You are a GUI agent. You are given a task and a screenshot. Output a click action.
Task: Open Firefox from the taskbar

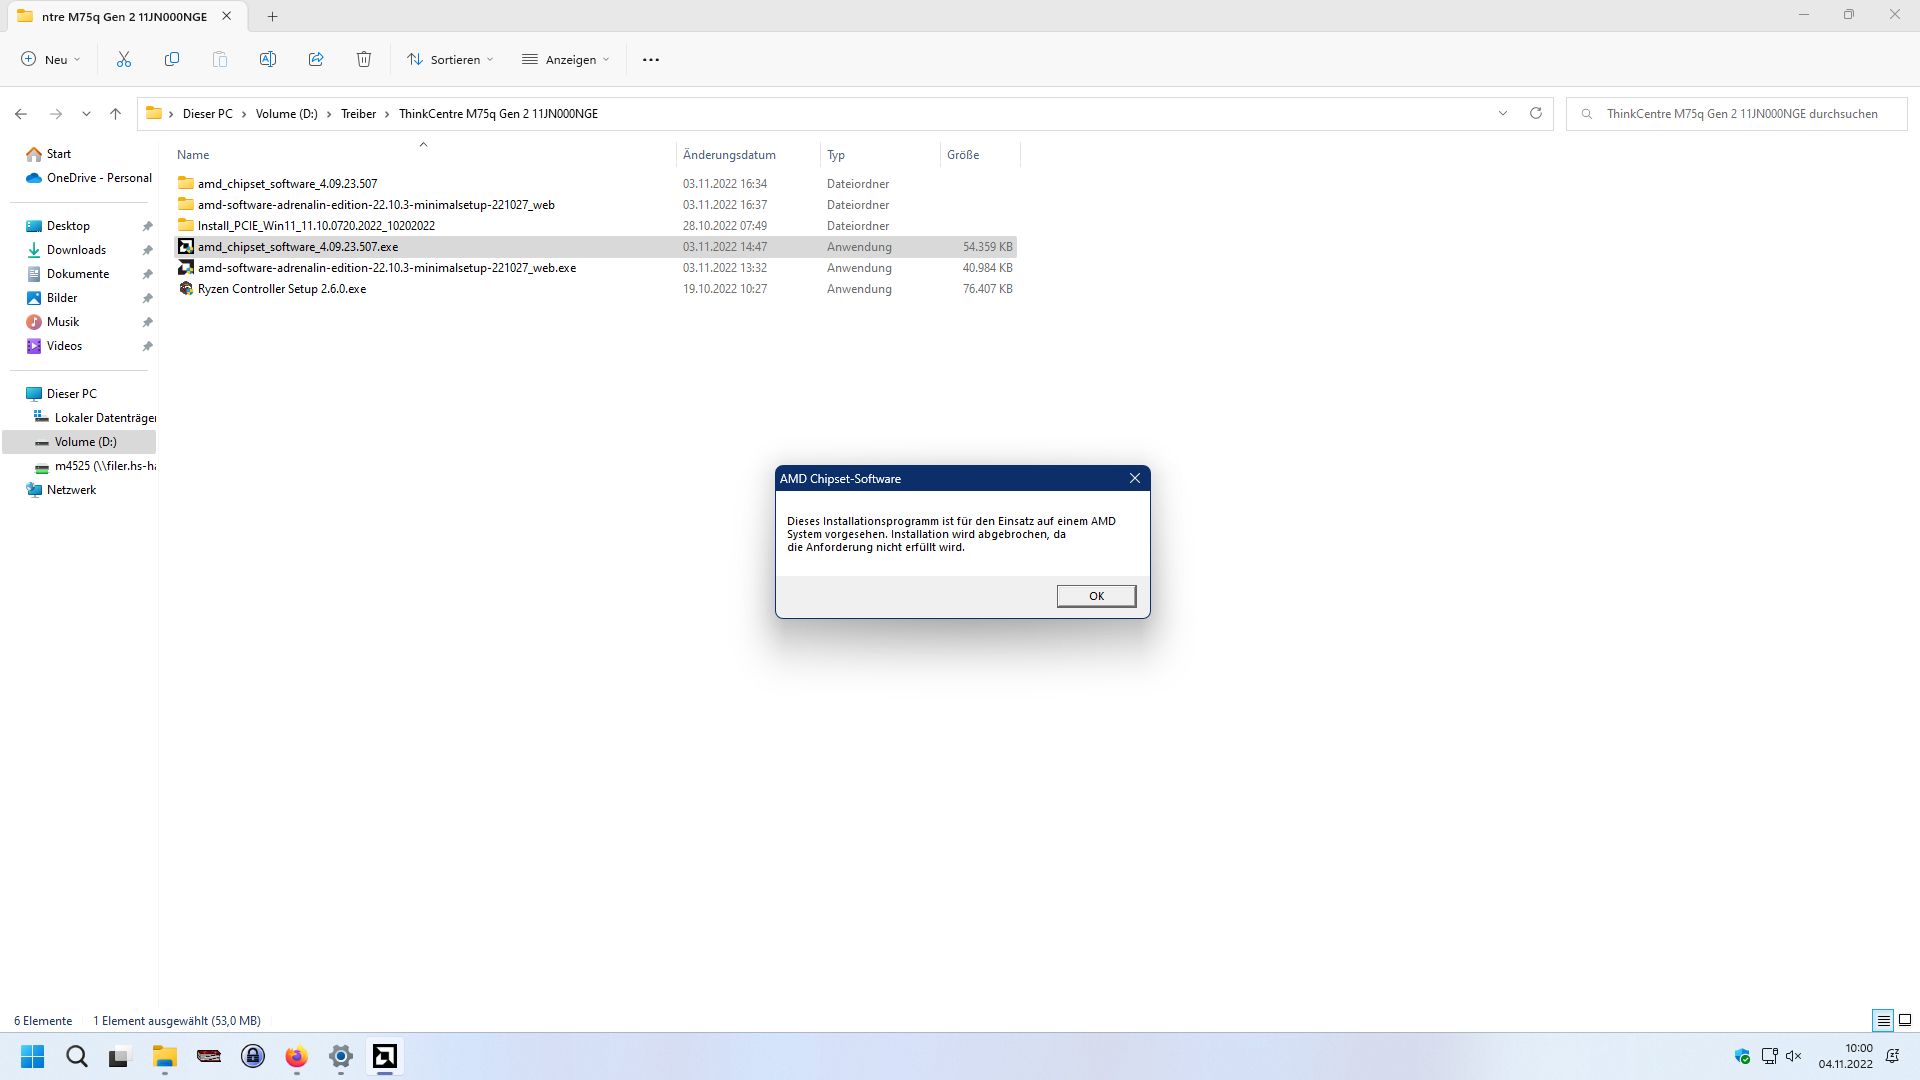click(x=296, y=1057)
